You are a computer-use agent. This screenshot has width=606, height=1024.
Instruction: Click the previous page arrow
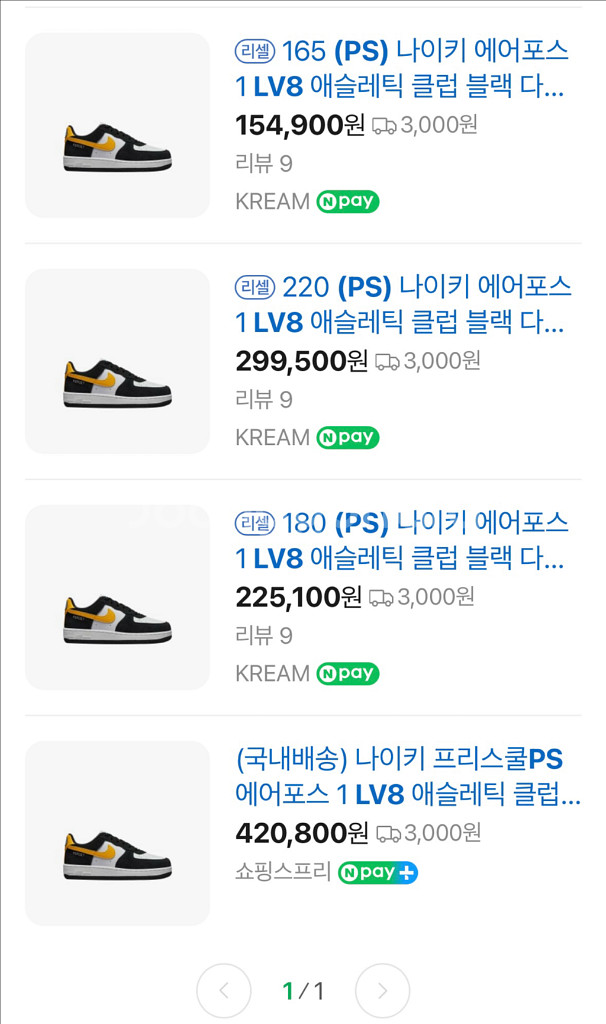(224, 990)
